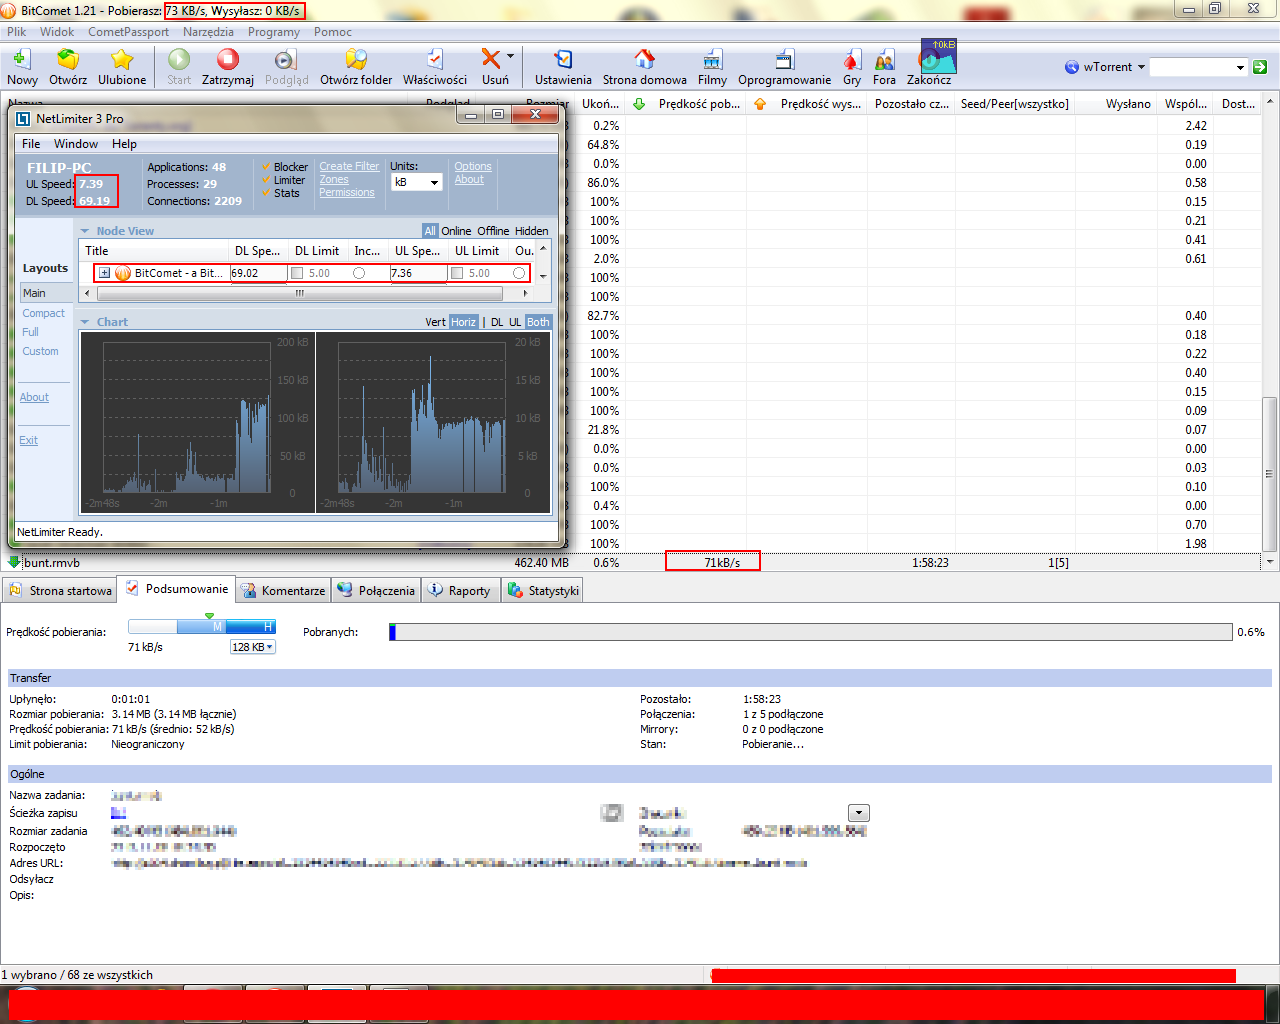
Task: Open the File menu in NetLimiter
Action: tap(31, 144)
